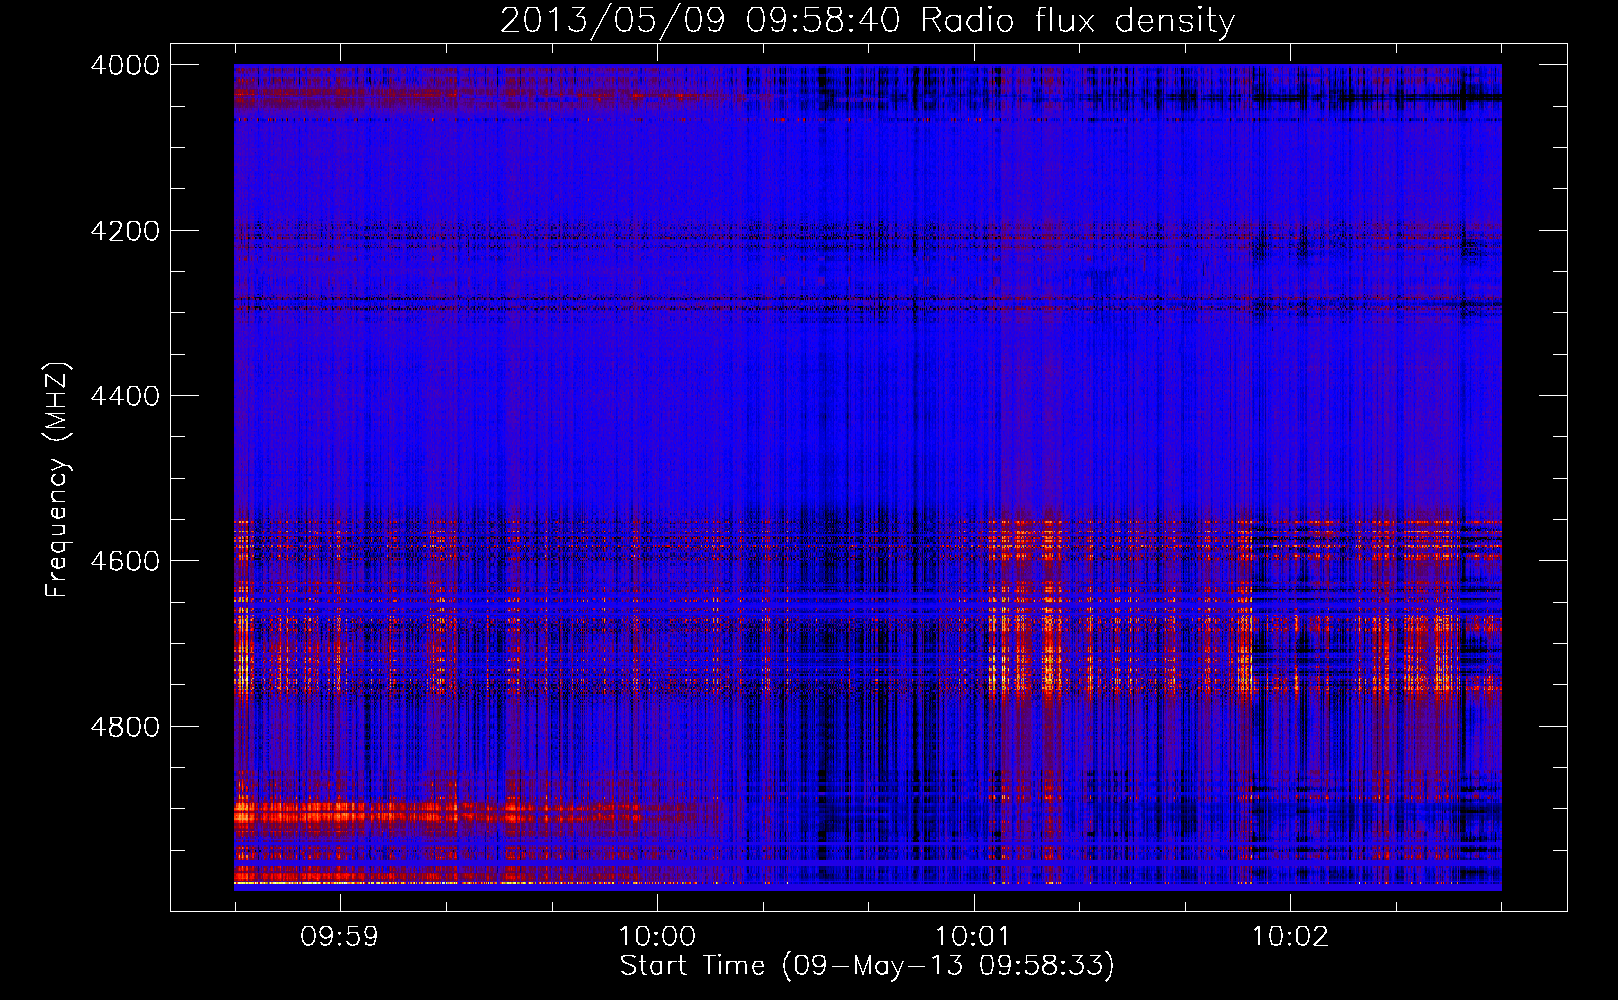1618x1000 pixels.
Task: Click the 4800 frequency axis label
Action: coord(125,727)
